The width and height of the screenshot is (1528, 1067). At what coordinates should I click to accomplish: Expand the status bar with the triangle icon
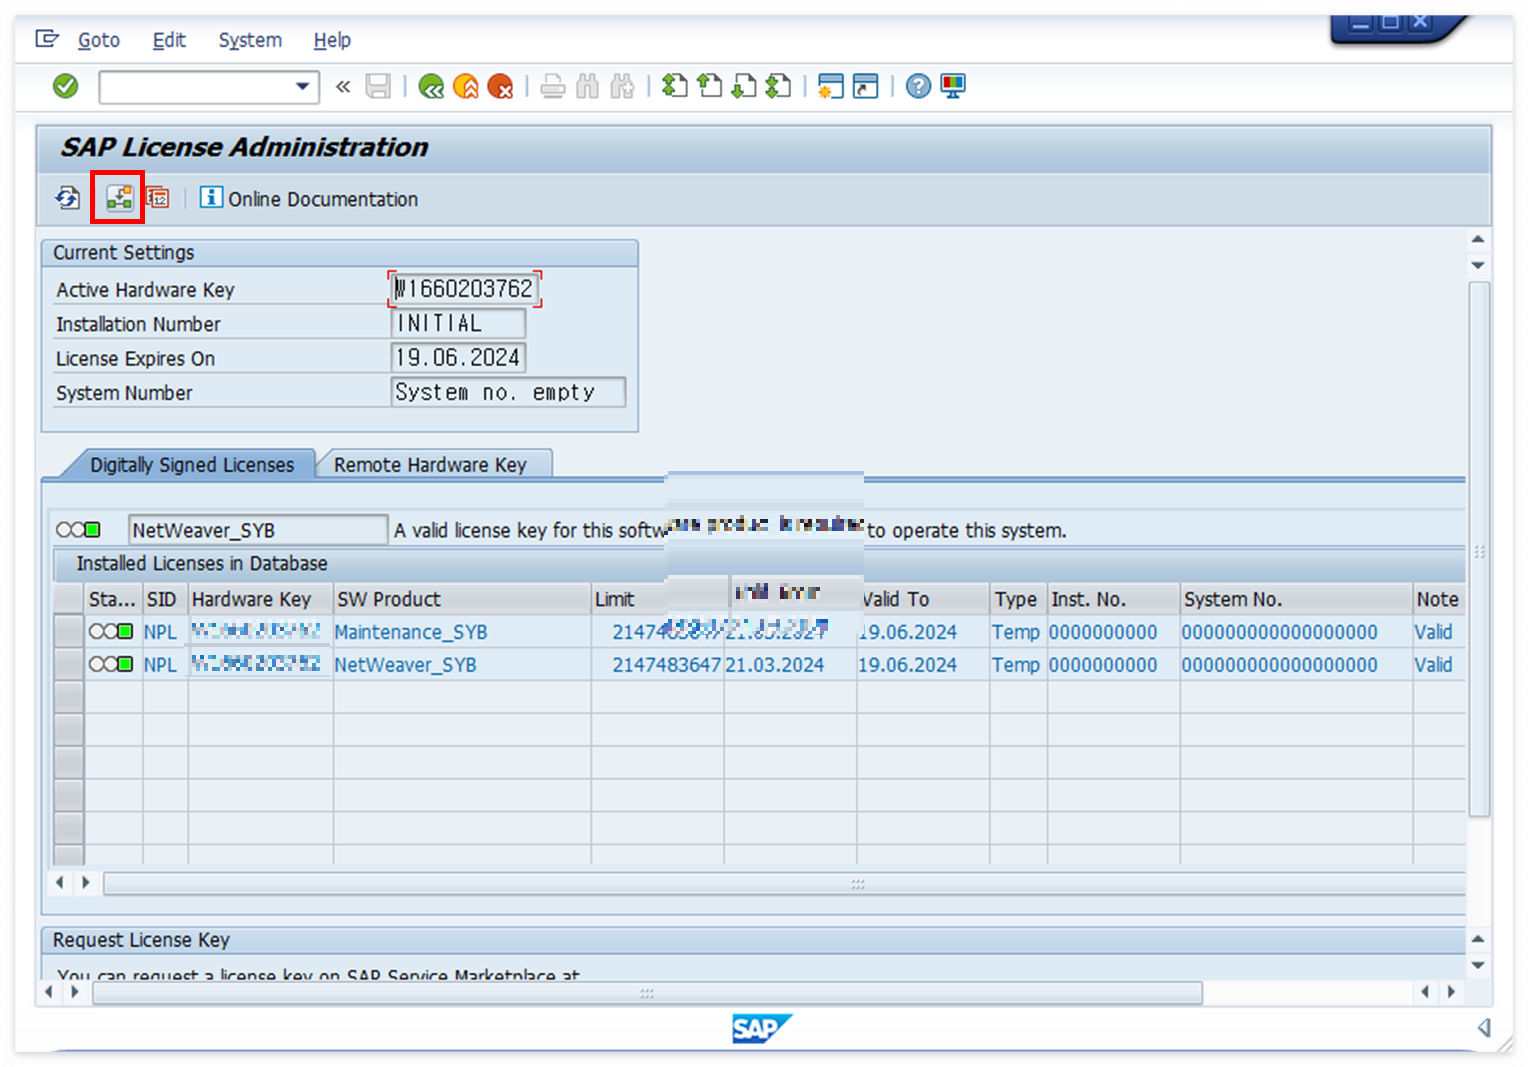coord(1484,1027)
